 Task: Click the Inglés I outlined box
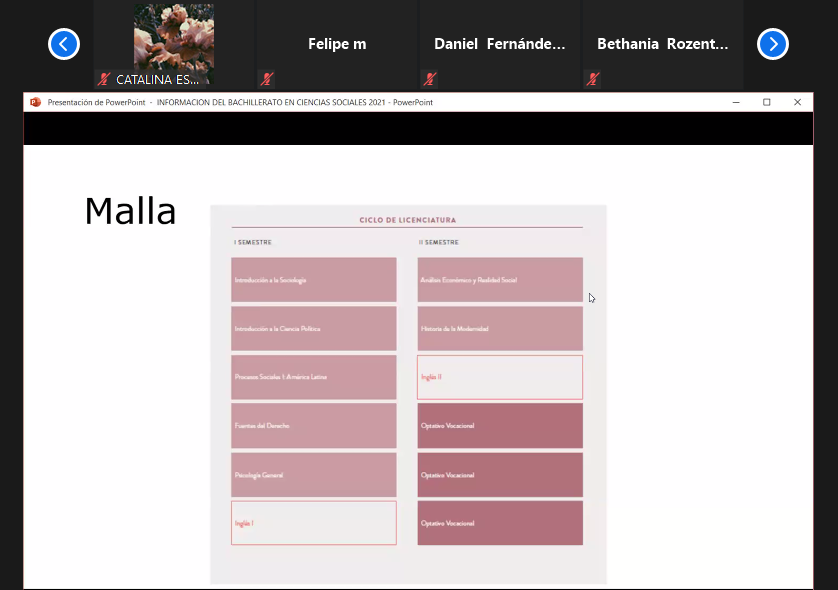[313, 523]
